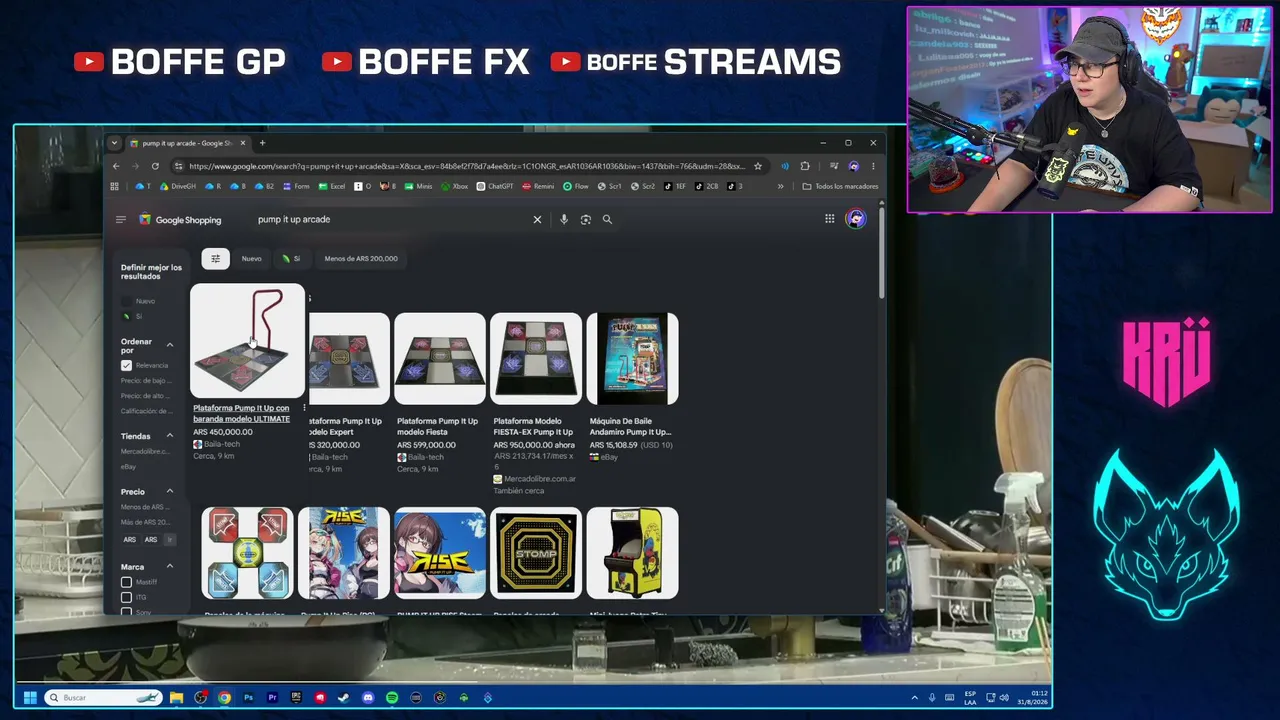Open Premiere Pro from the taskbar

(272, 697)
